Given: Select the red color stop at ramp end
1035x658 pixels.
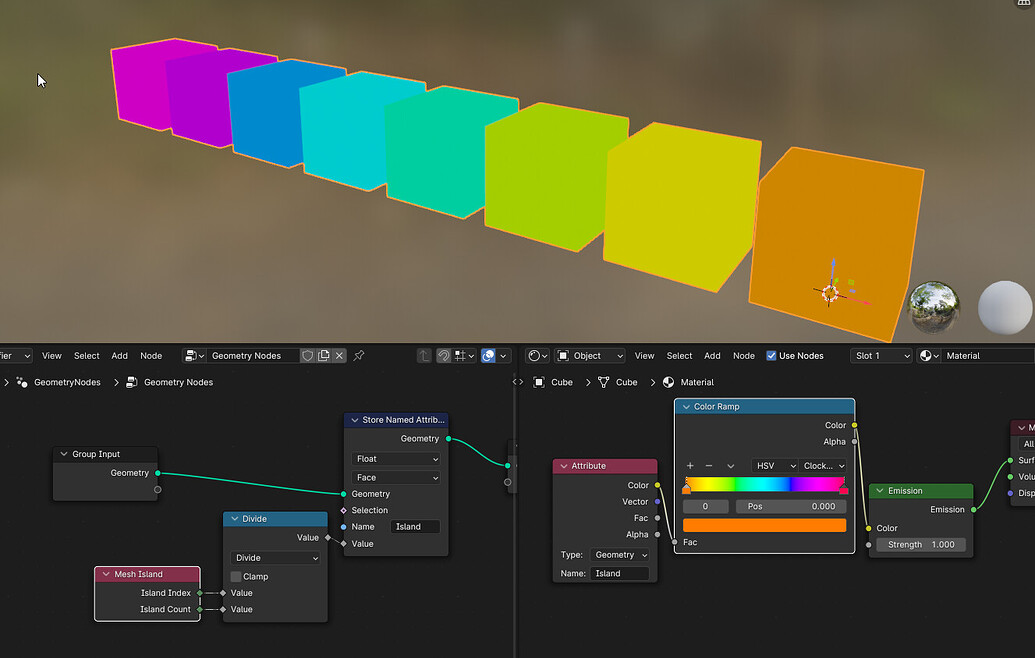Looking at the screenshot, I should 844,490.
